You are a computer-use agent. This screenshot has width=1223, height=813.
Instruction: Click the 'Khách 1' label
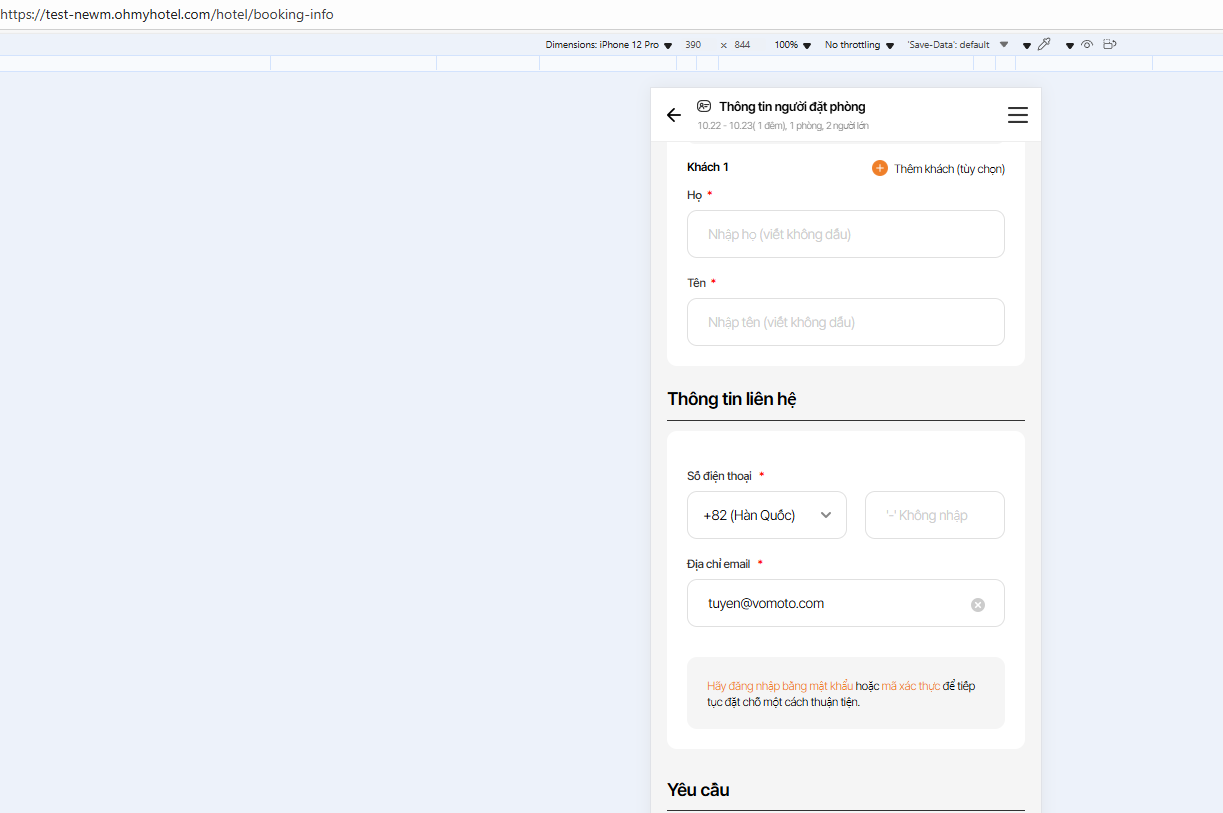click(708, 167)
